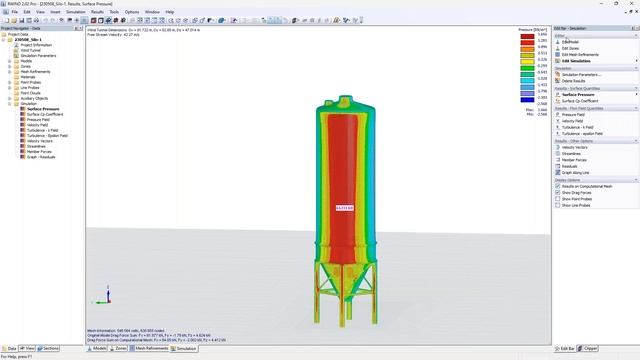The width and height of the screenshot is (640, 360).
Task: Click Delete Results in Edit Bar
Action: [x=573, y=81]
